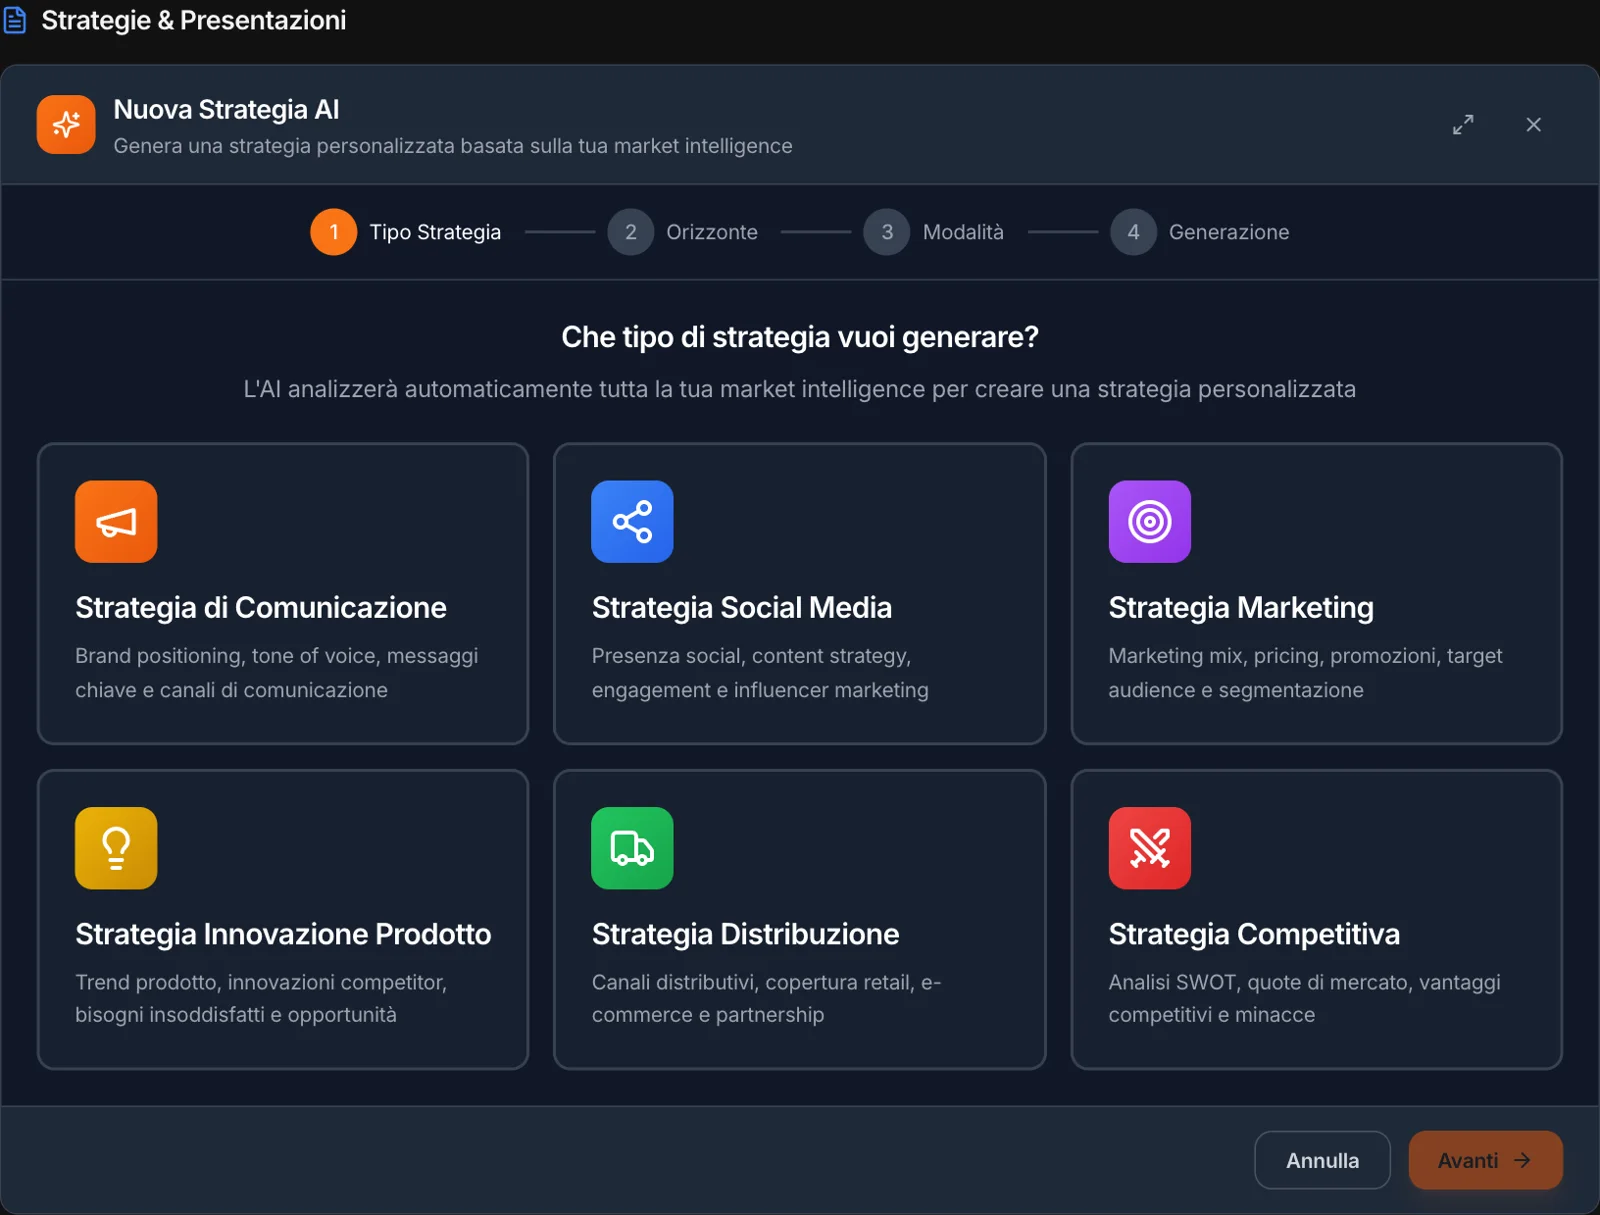Choose the Strategia di Comunicazione title
The height and width of the screenshot is (1215, 1600).
tap(261, 607)
